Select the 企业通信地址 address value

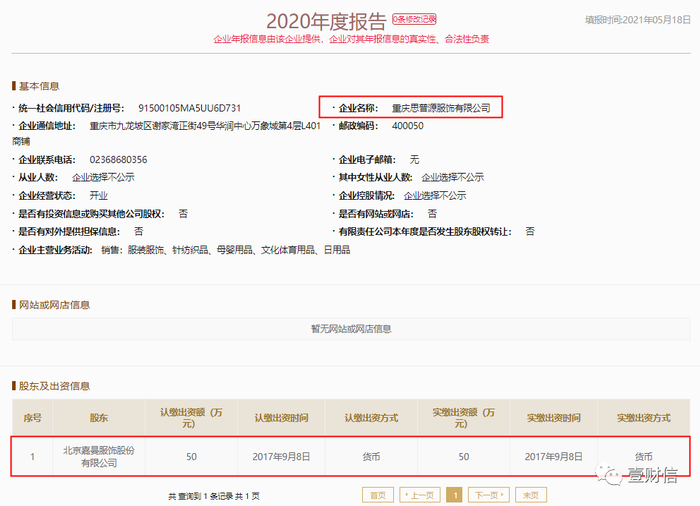point(166,134)
